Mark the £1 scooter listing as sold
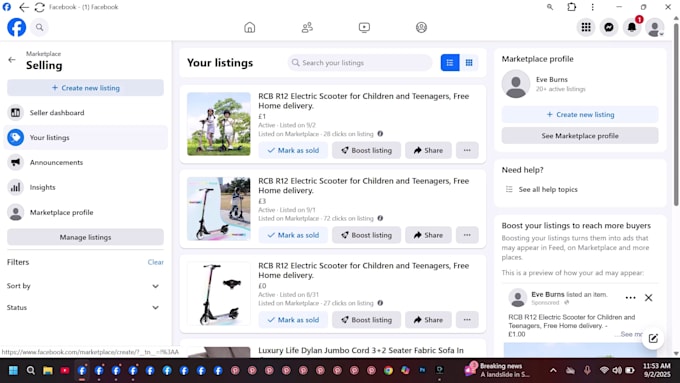The height and width of the screenshot is (383, 680). (293, 150)
